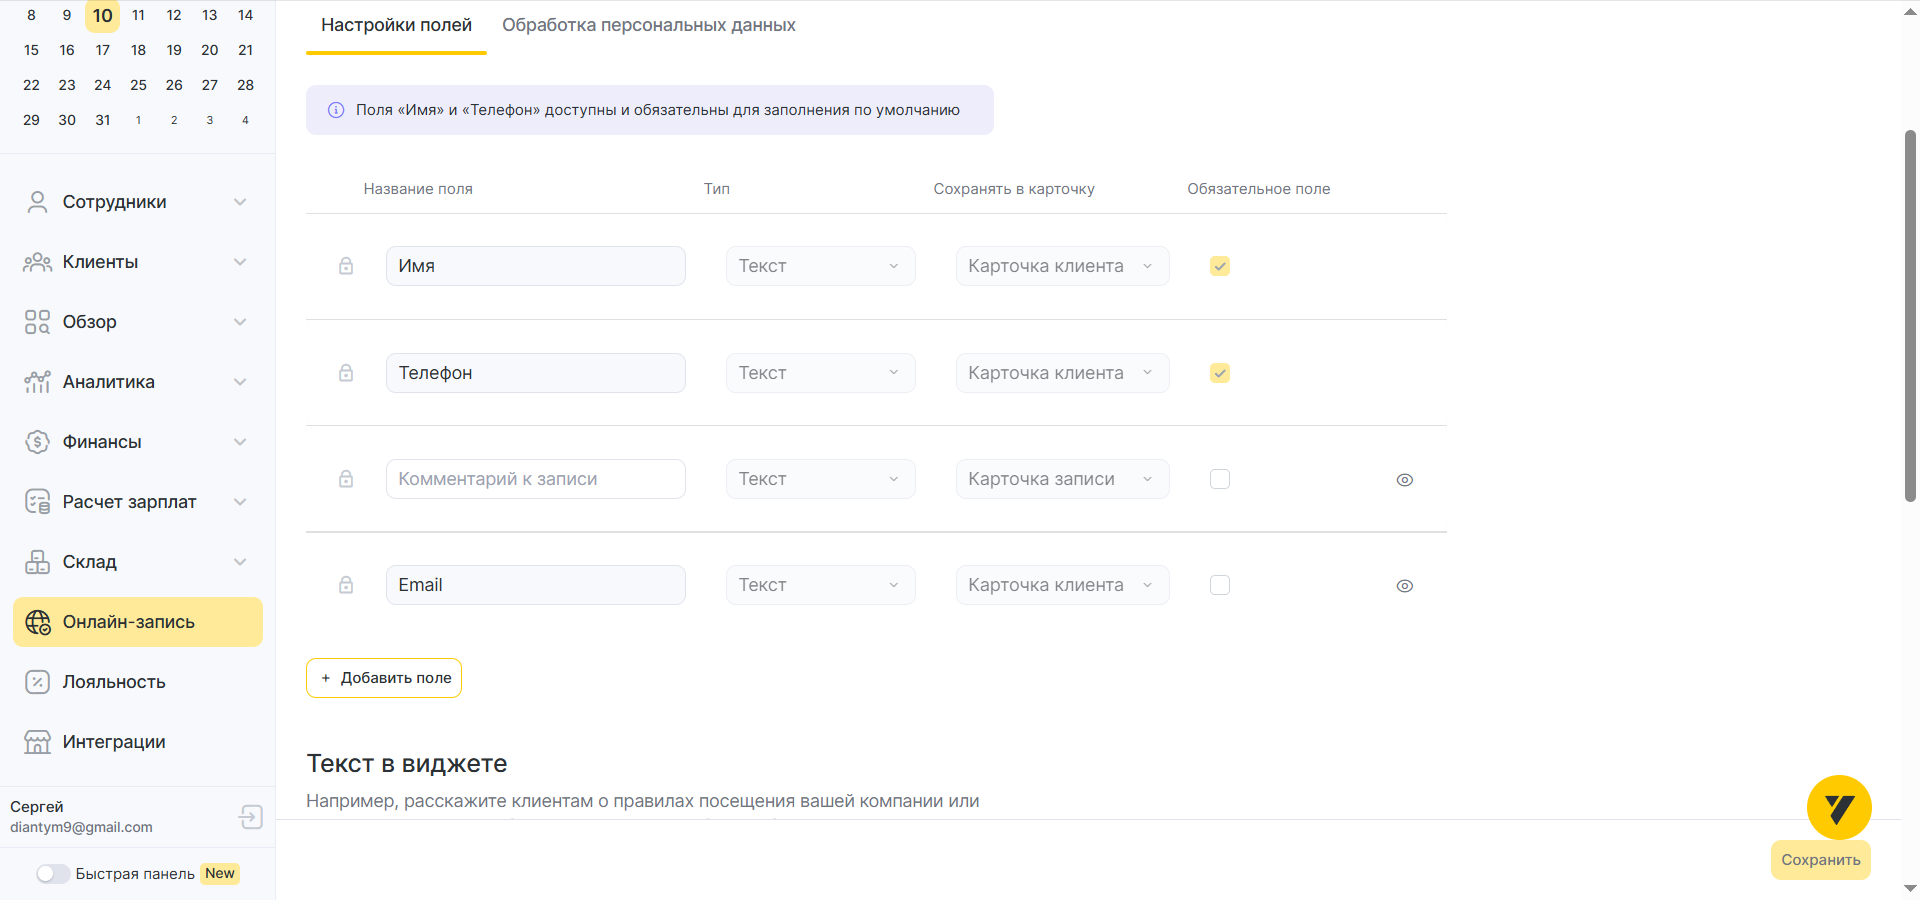Click the Сохранить button
This screenshot has height=900, width=1920.
pyautogui.click(x=1820, y=860)
